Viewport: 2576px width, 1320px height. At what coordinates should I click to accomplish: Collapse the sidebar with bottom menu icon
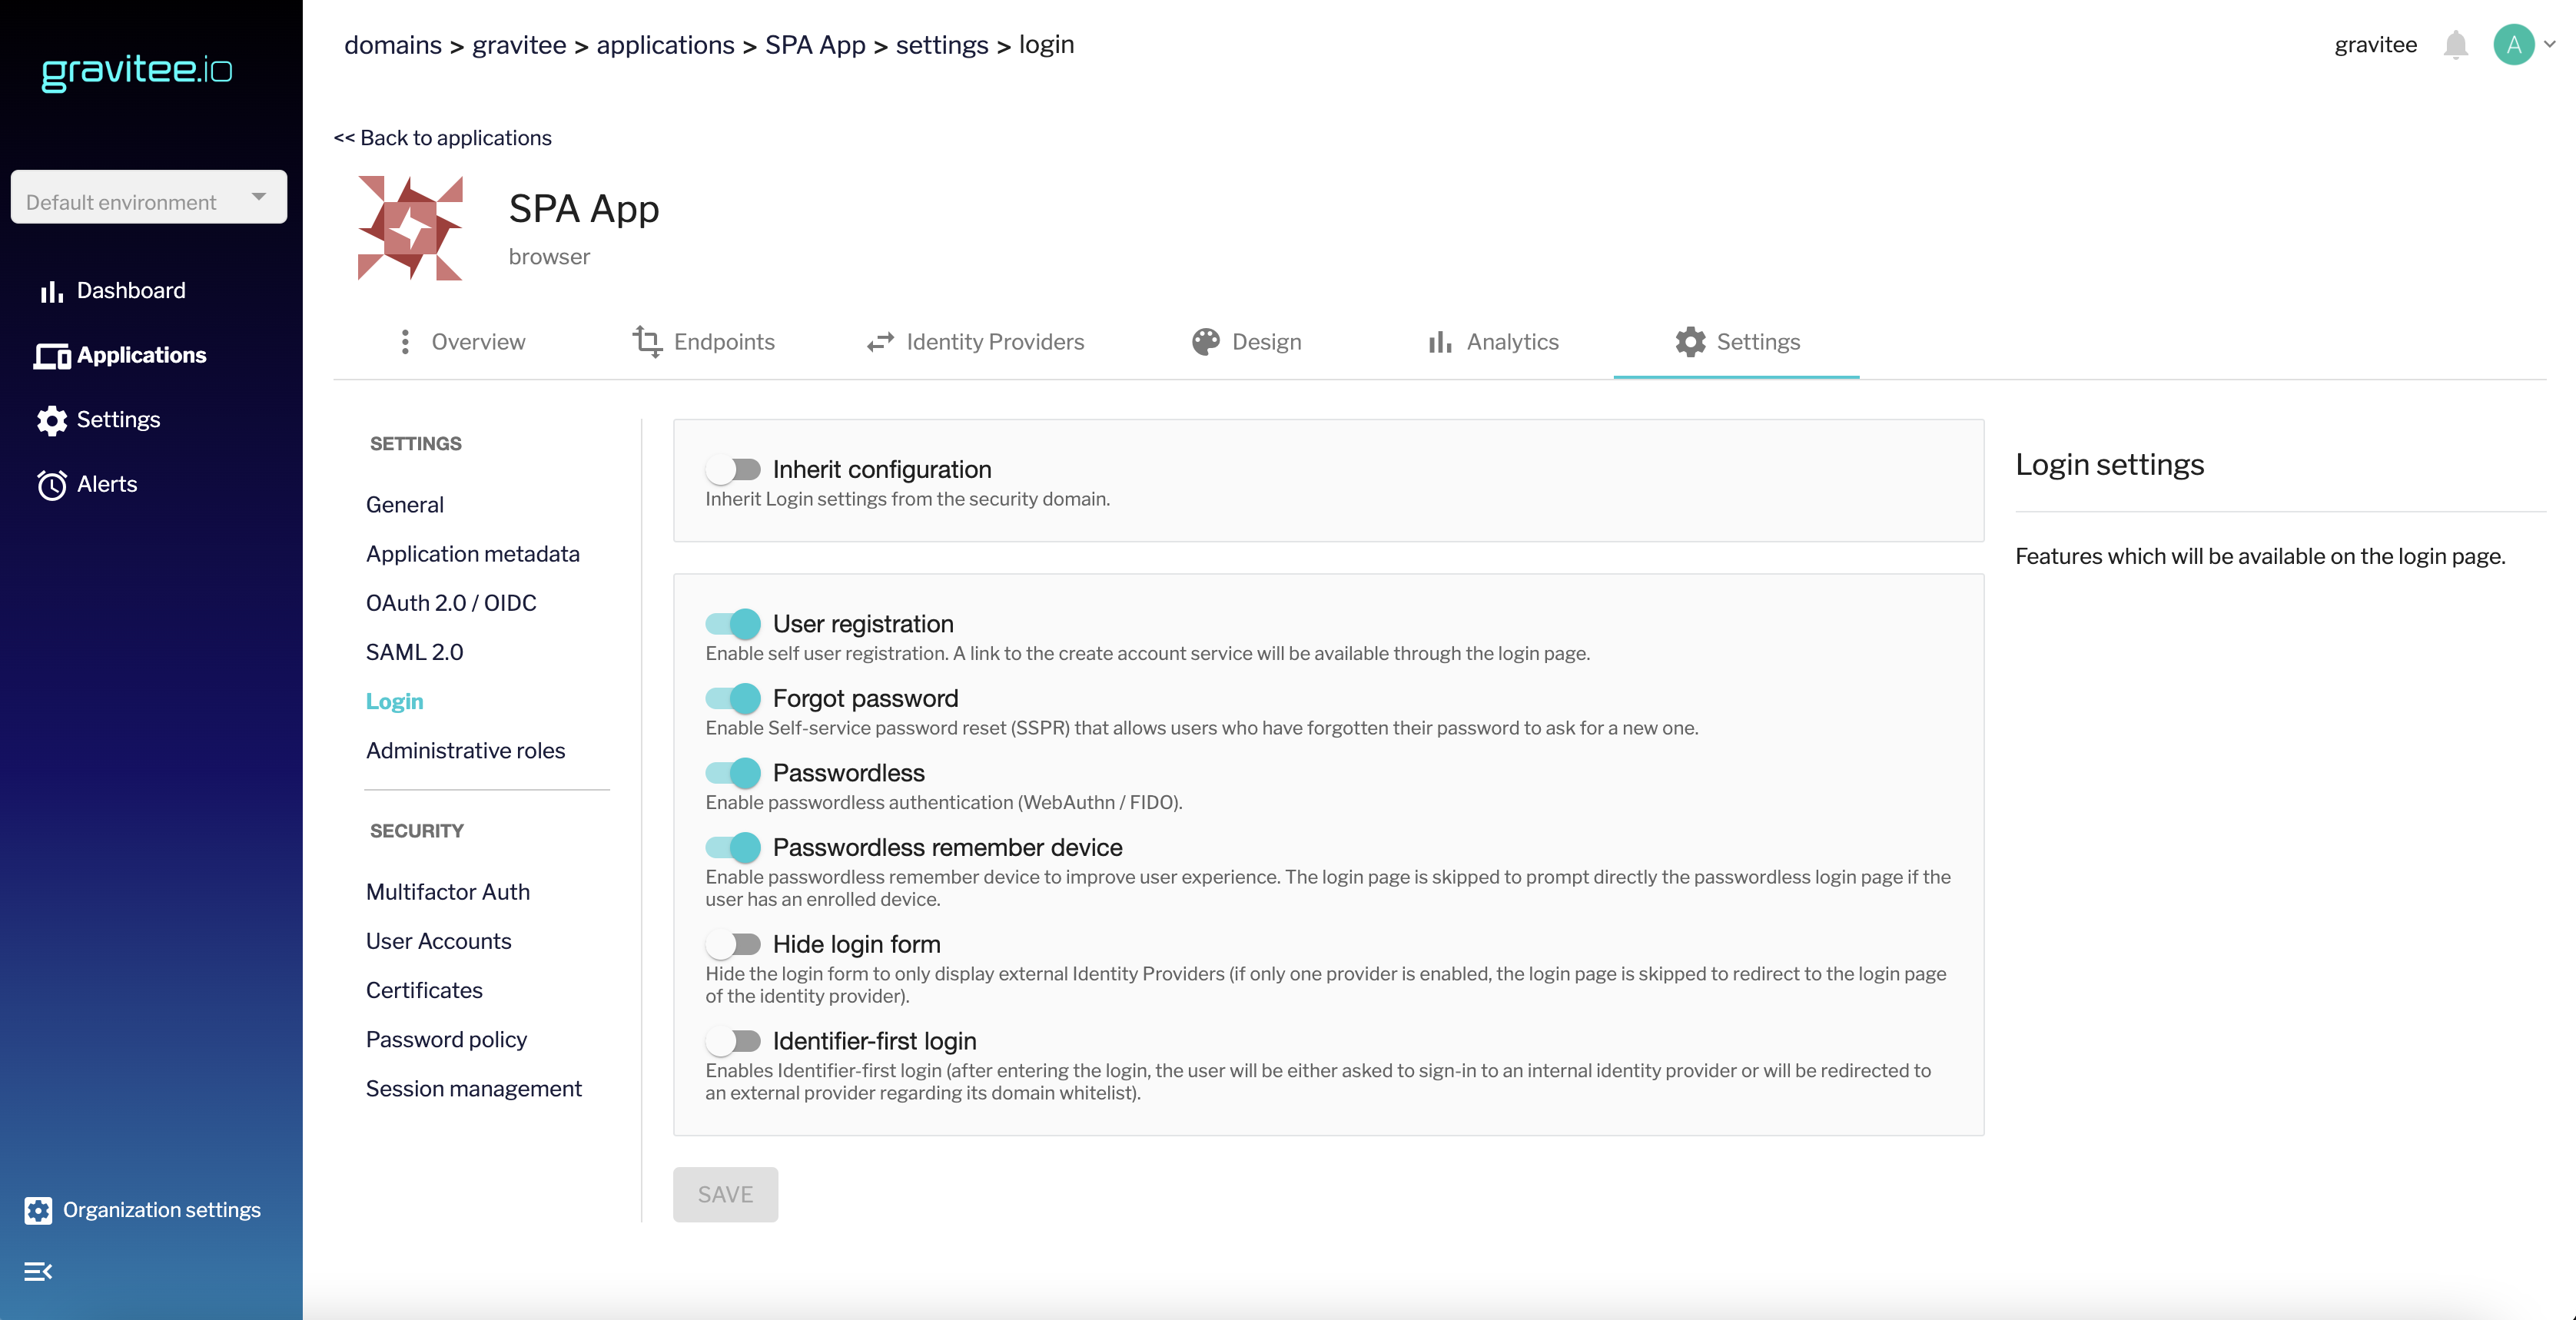click(x=38, y=1271)
